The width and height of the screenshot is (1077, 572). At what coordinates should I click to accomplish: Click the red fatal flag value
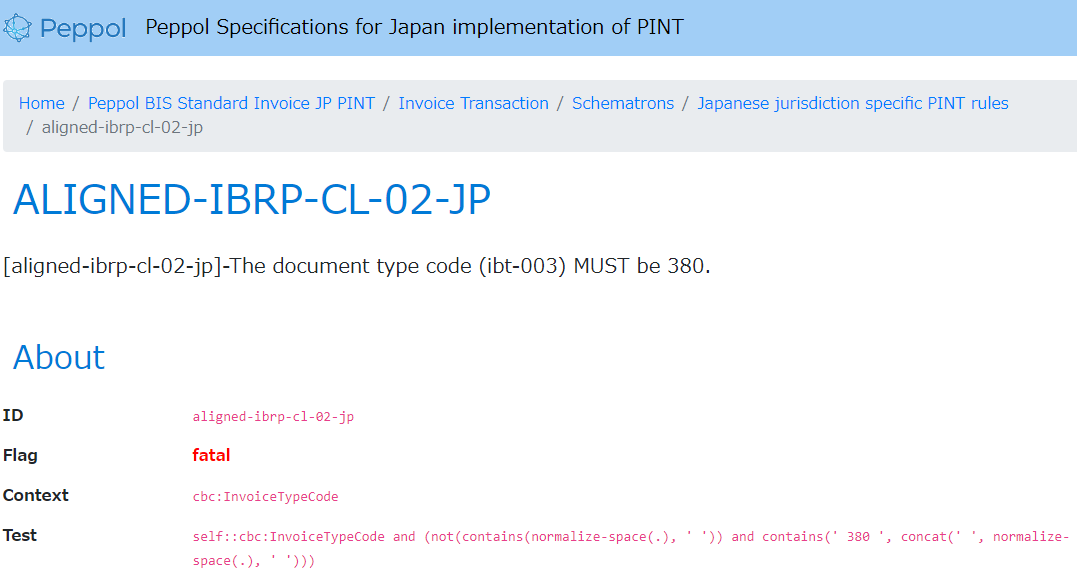(211, 455)
